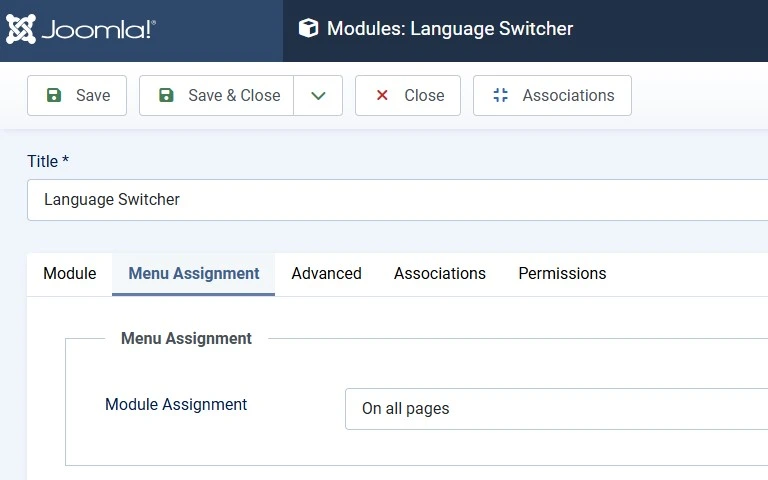Screen dimensions: 768x480
Task: Open Associations from the toolbar
Action: coord(552,96)
